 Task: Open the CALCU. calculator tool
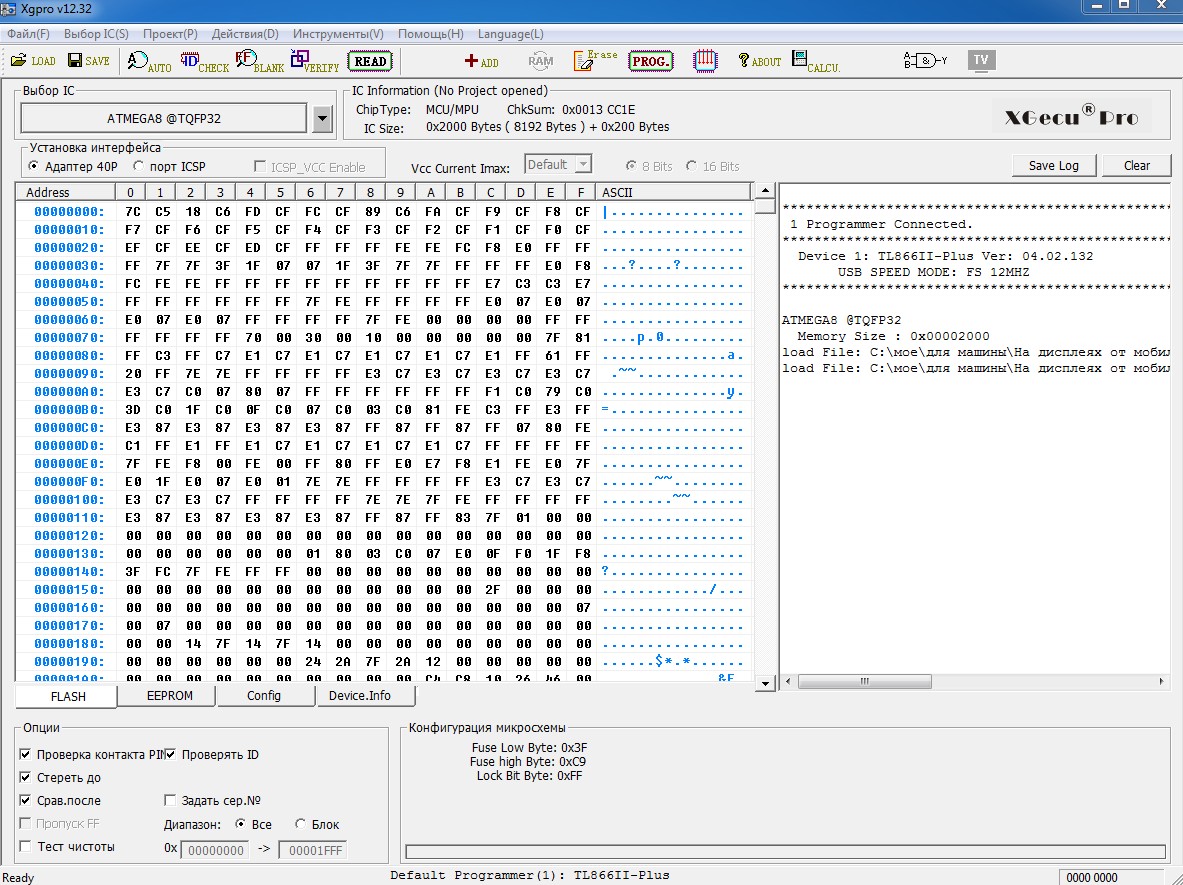click(x=815, y=62)
